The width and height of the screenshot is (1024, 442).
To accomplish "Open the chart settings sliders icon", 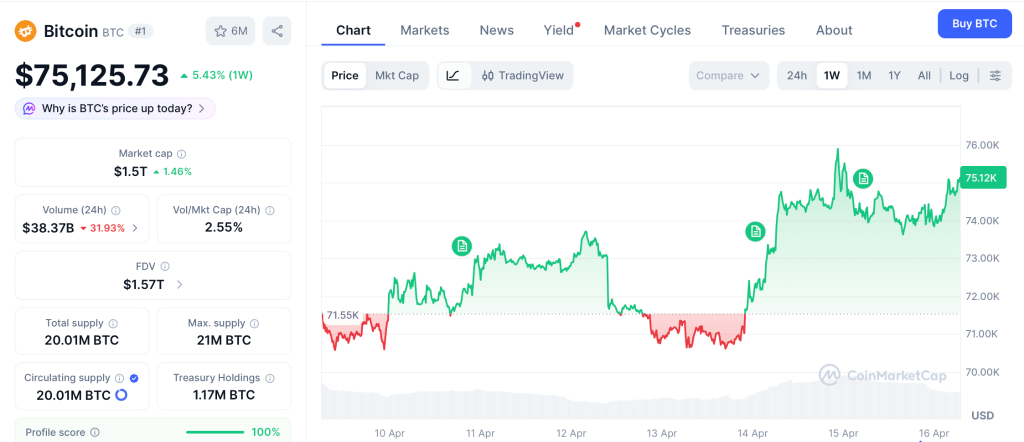I will [x=995, y=75].
